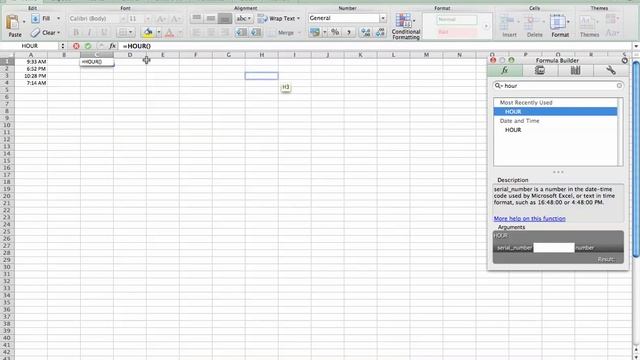The height and width of the screenshot is (360, 640).
Task: Click the Clear eraser icon
Action: pos(36,33)
